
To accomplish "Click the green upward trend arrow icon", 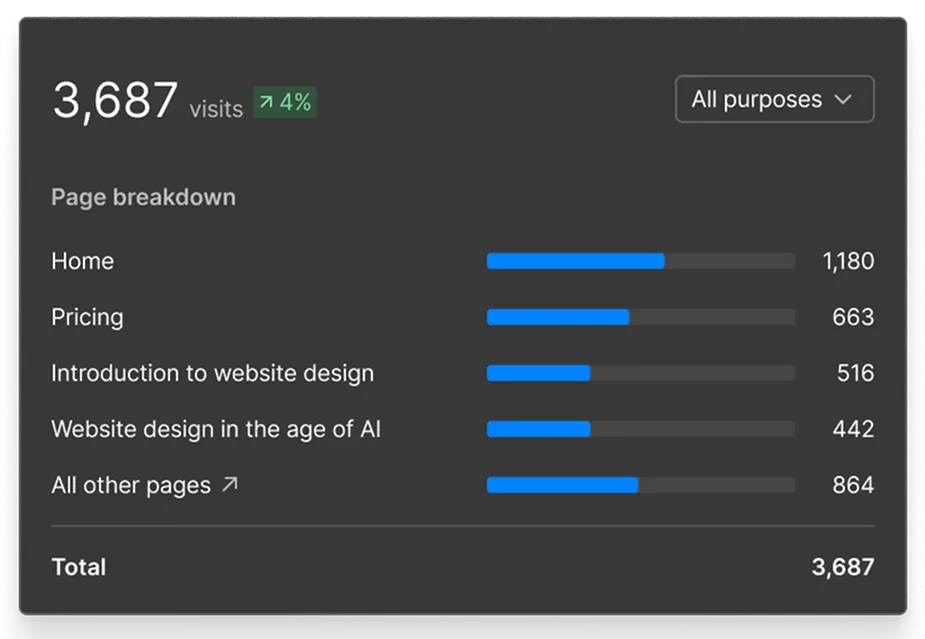I will (265, 101).
